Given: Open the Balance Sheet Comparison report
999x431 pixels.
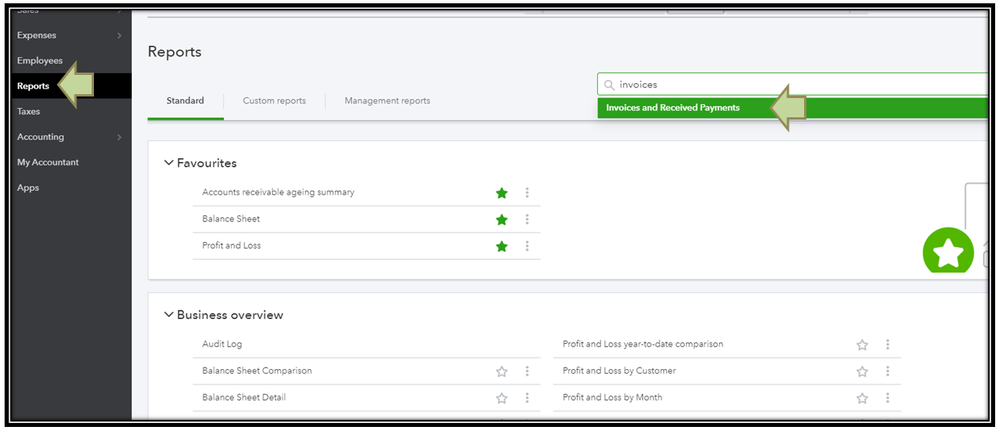Looking at the screenshot, I should tap(257, 370).
